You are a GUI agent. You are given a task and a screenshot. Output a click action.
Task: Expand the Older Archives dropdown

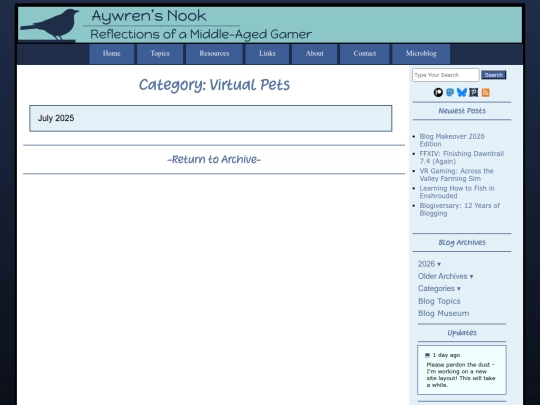point(446,276)
